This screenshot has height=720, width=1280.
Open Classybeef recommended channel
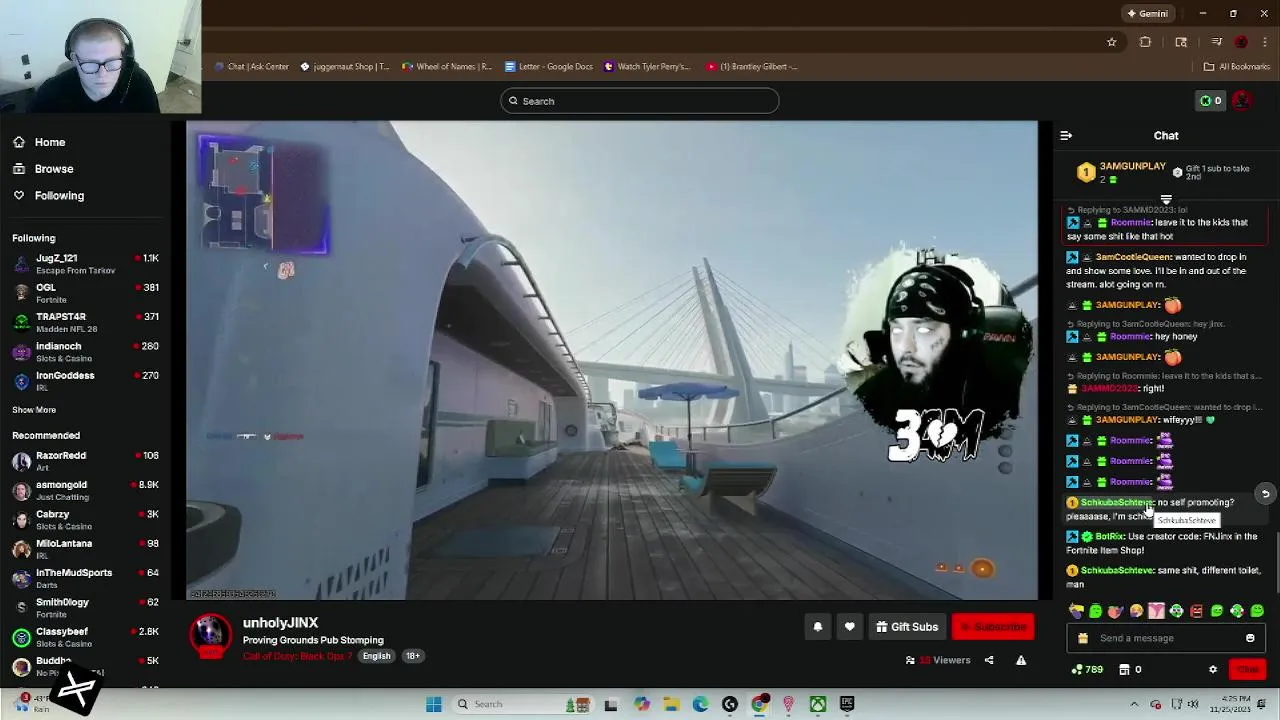86,637
